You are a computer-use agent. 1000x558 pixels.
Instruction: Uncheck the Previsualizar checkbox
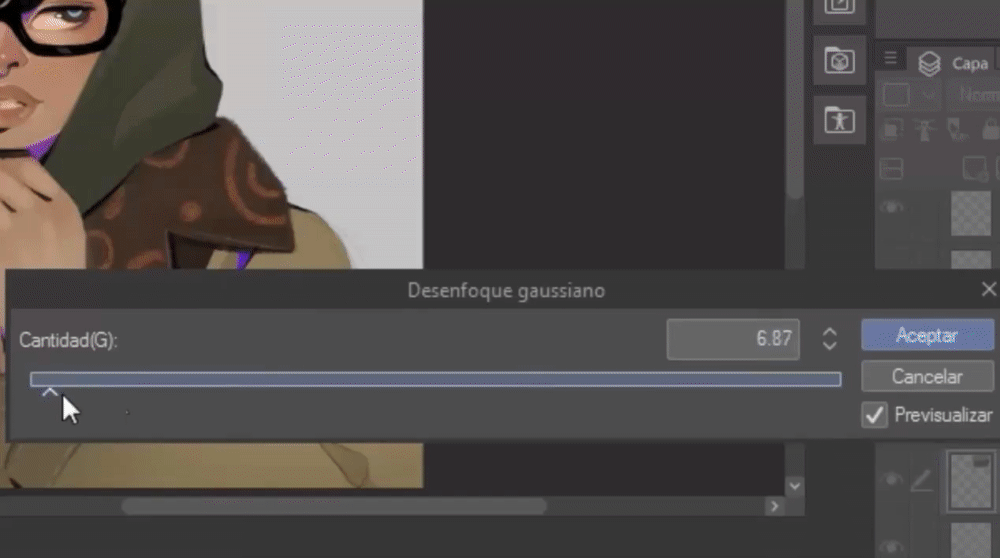[x=874, y=415]
